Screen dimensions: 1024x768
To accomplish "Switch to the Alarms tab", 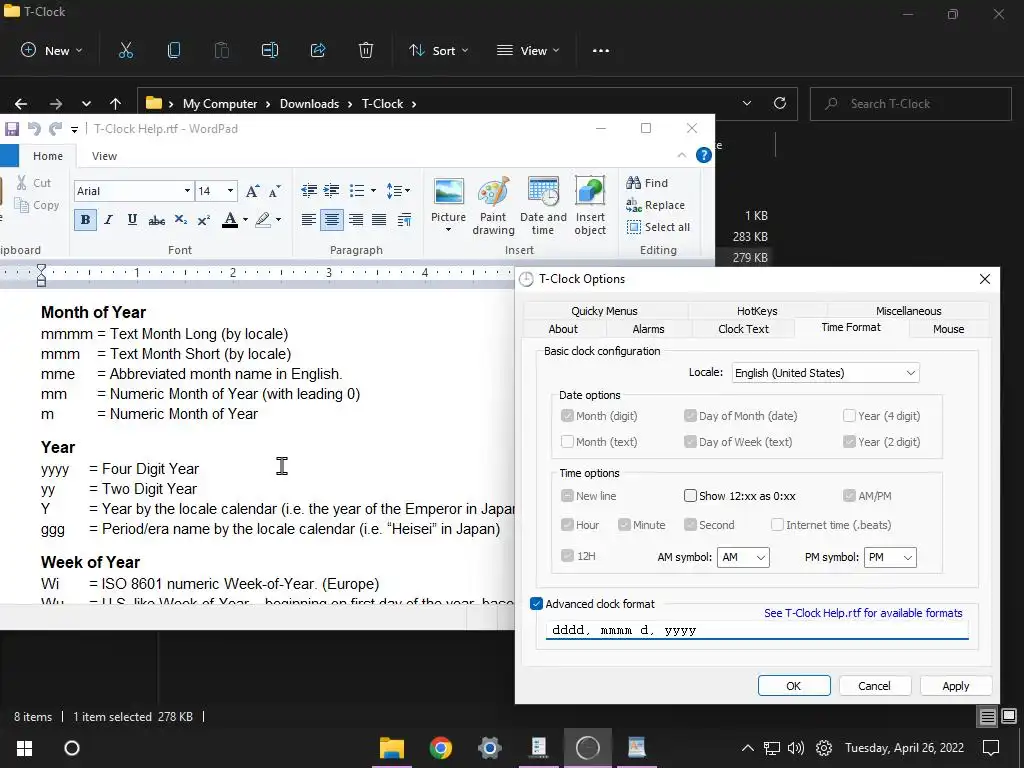I will pyautogui.click(x=648, y=329).
